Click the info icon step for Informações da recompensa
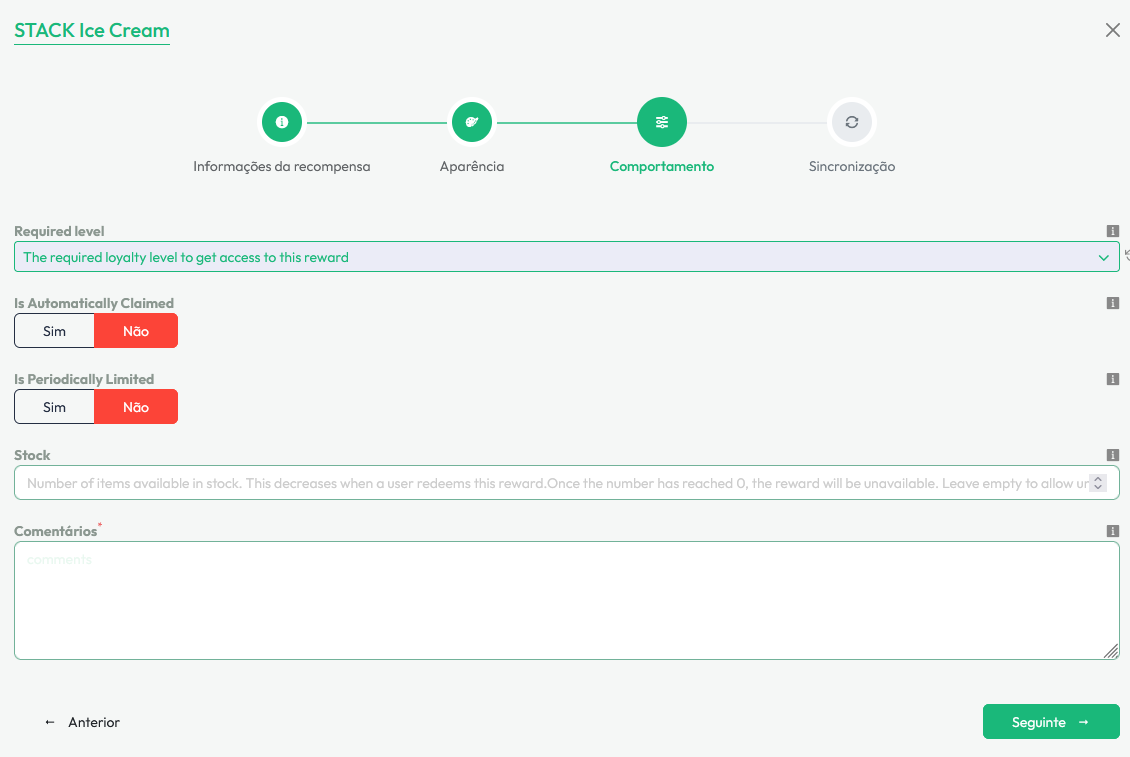 (x=282, y=122)
